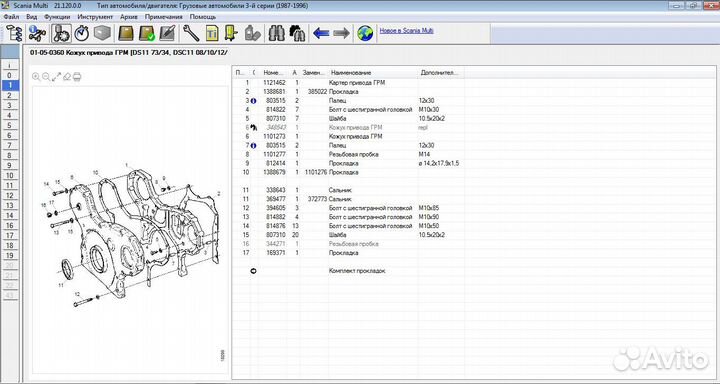This screenshot has height=384, width=720.
Task: Open the Функции menu
Action: (57, 17)
